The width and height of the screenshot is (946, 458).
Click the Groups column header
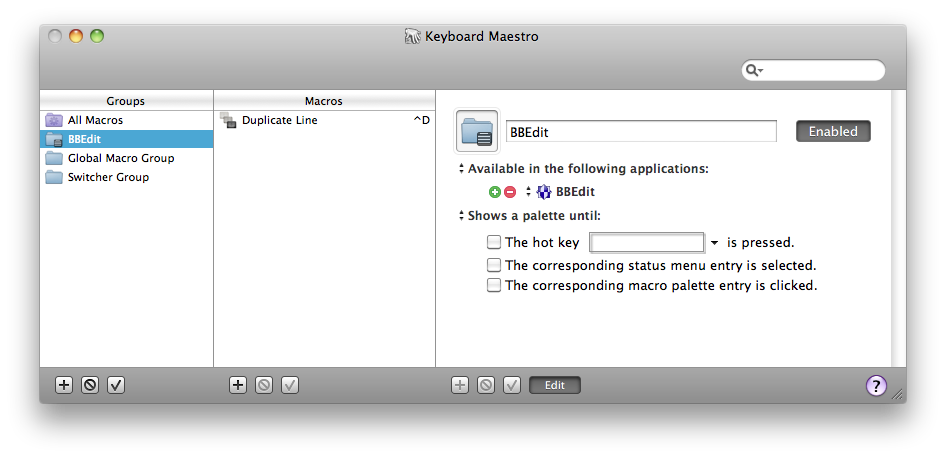click(x=126, y=101)
